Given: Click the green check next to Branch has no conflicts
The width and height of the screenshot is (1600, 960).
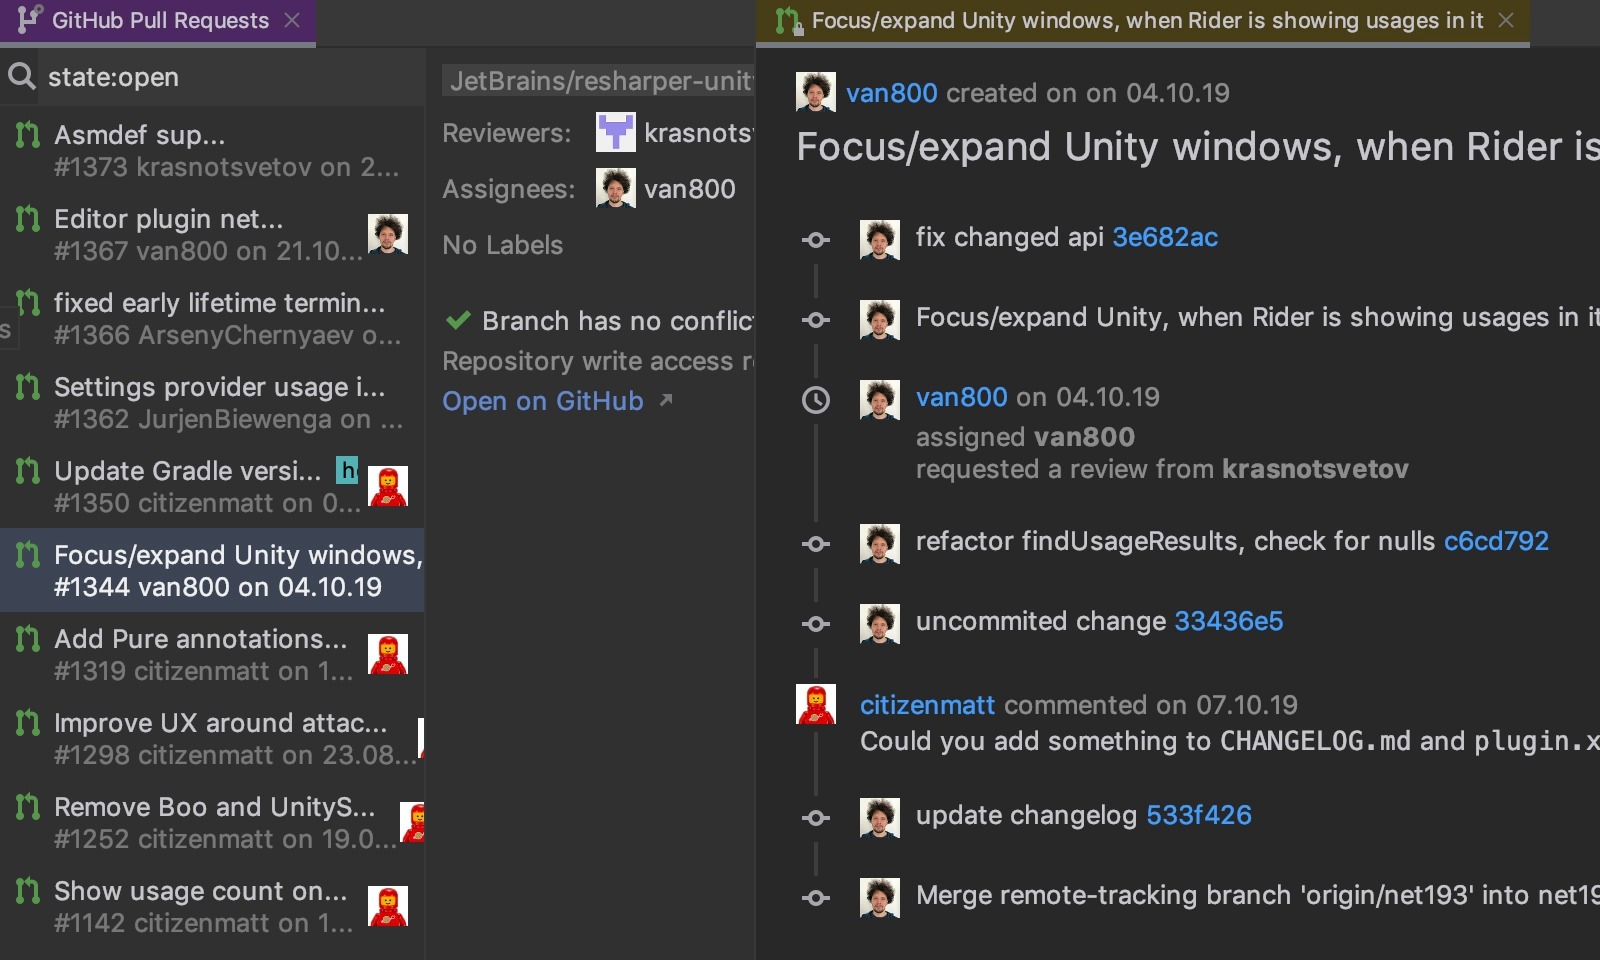Looking at the screenshot, I should click(458, 320).
